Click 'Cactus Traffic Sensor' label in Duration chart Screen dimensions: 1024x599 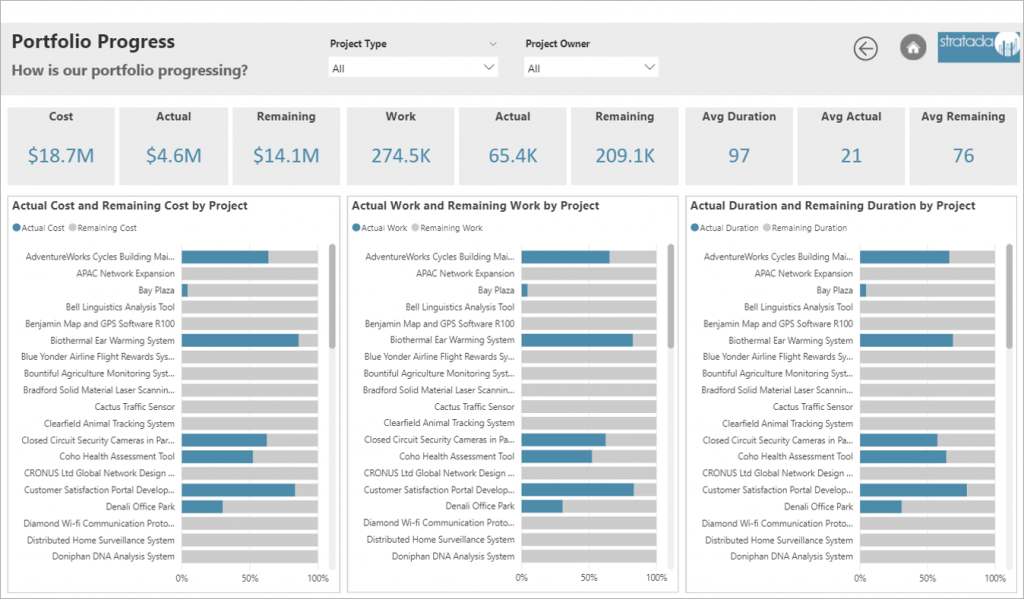(813, 406)
